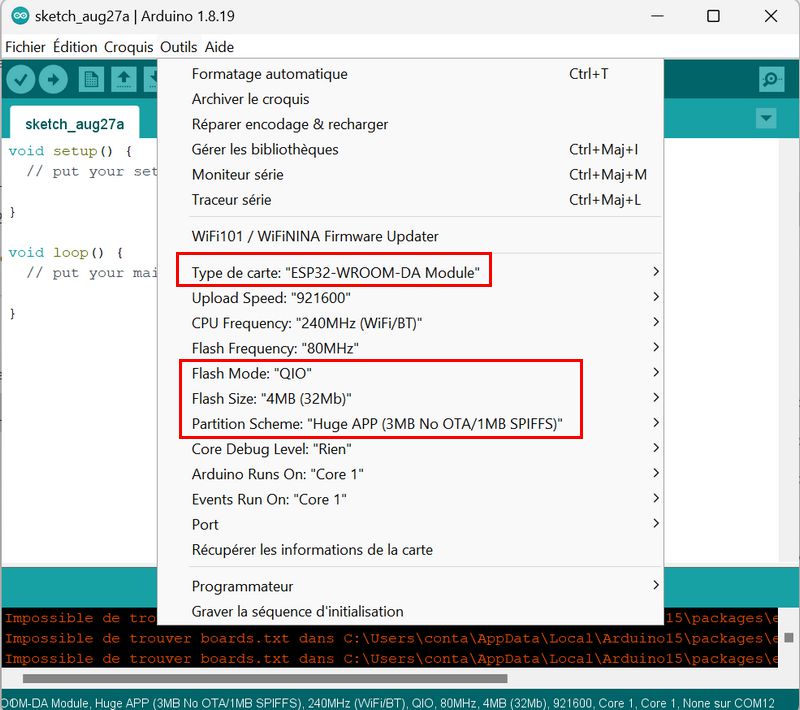Open Events Run On submenu
The height and width of the screenshot is (710, 800).
pos(410,499)
